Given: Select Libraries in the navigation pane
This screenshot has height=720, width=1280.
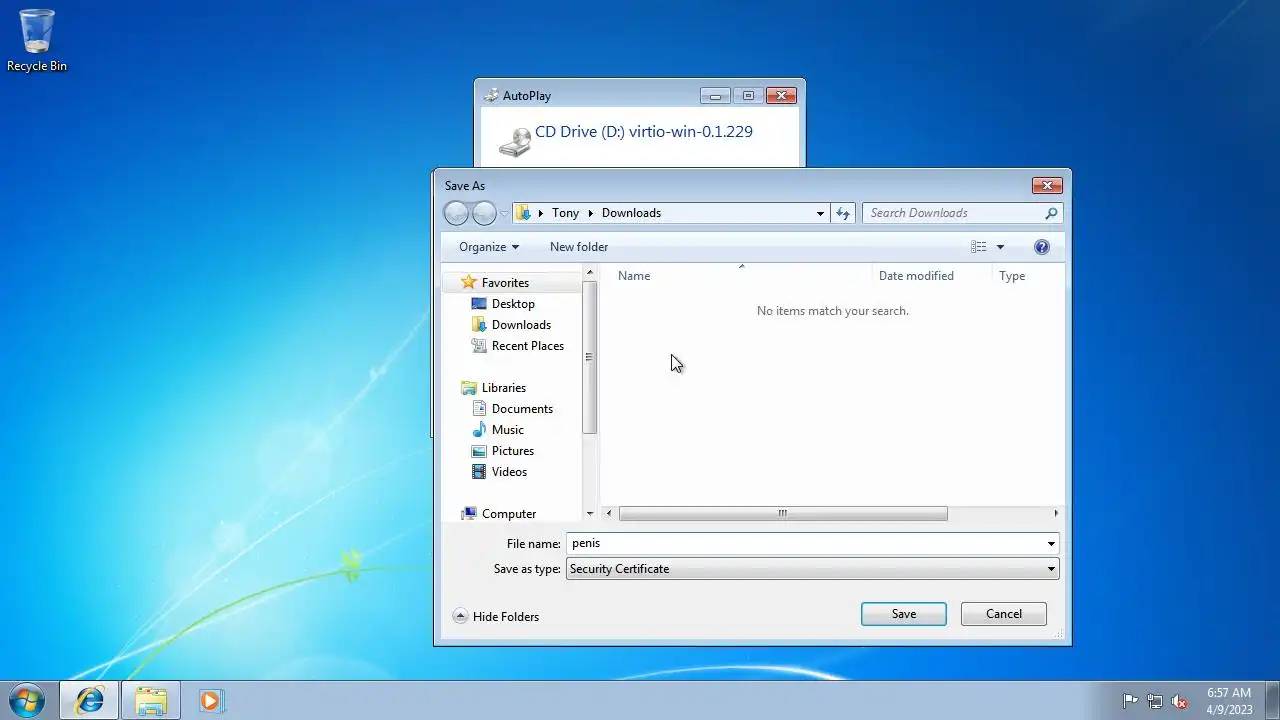Looking at the screenshot, I should pos(503,388).
